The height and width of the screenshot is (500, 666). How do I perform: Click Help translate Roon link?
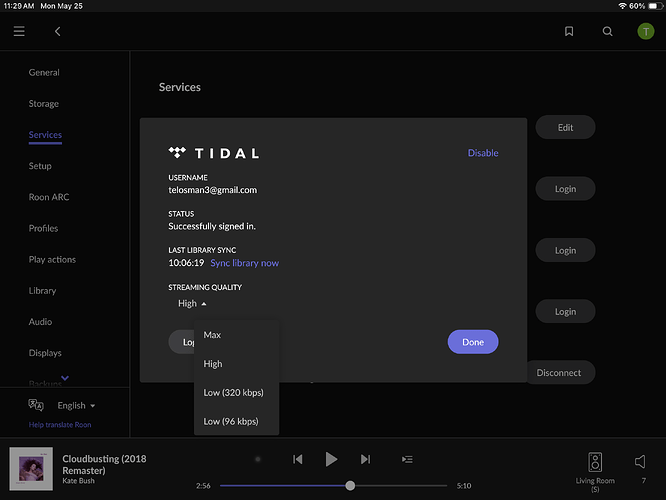click(60, 424)
